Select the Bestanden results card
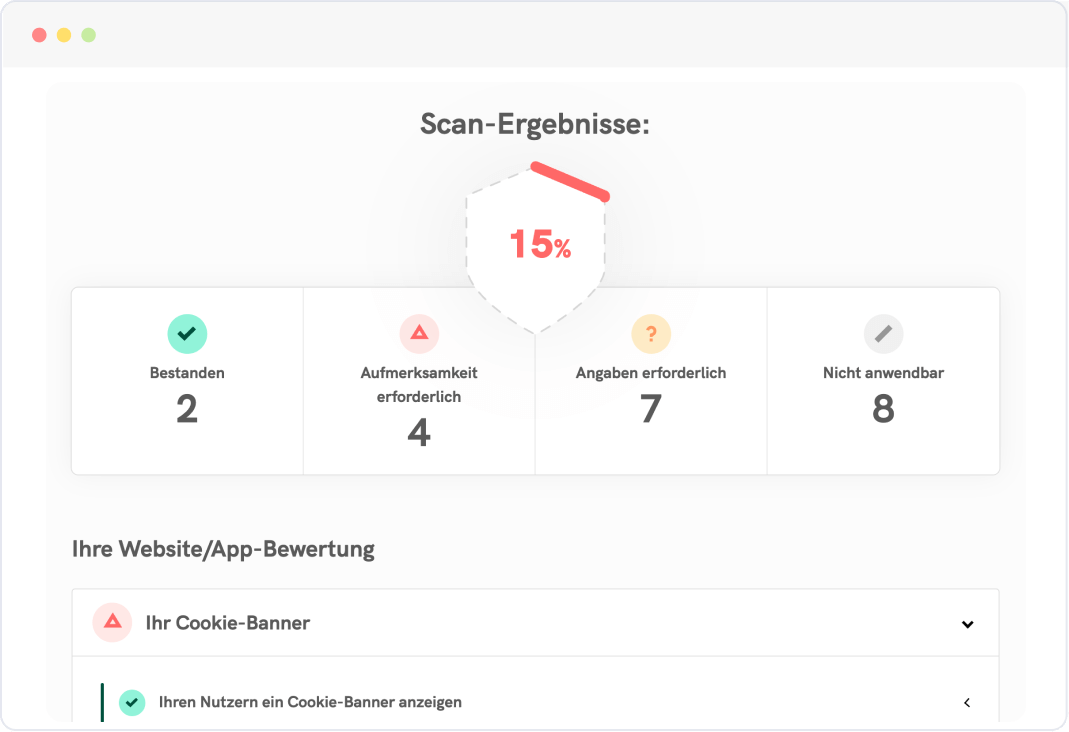Screen dimensions: 1069x732 (x=187, y=381)
